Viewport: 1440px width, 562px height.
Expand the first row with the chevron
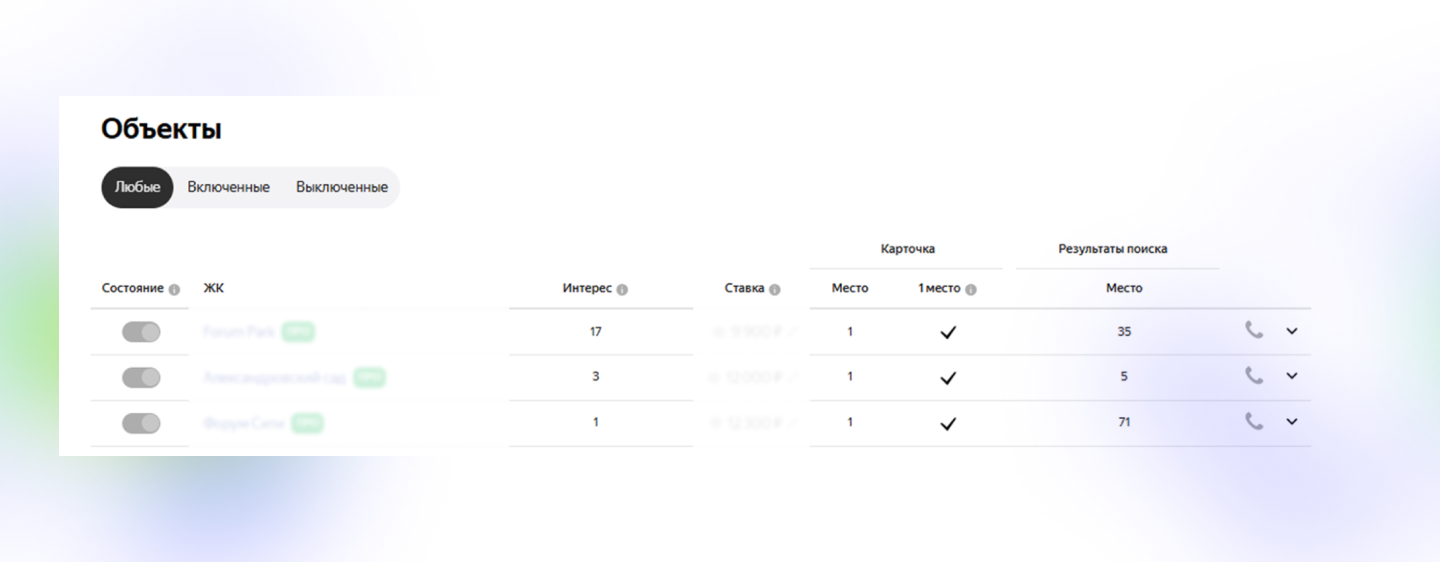click(x=1291, y=331)
